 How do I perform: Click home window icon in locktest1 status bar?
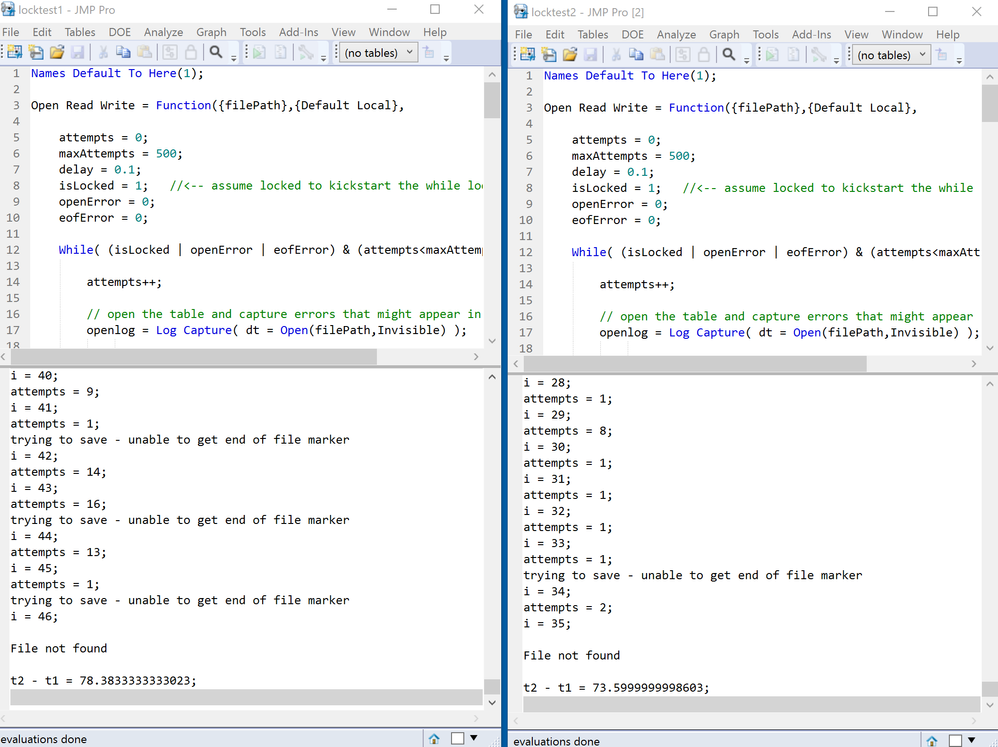(x=434, y=739)
